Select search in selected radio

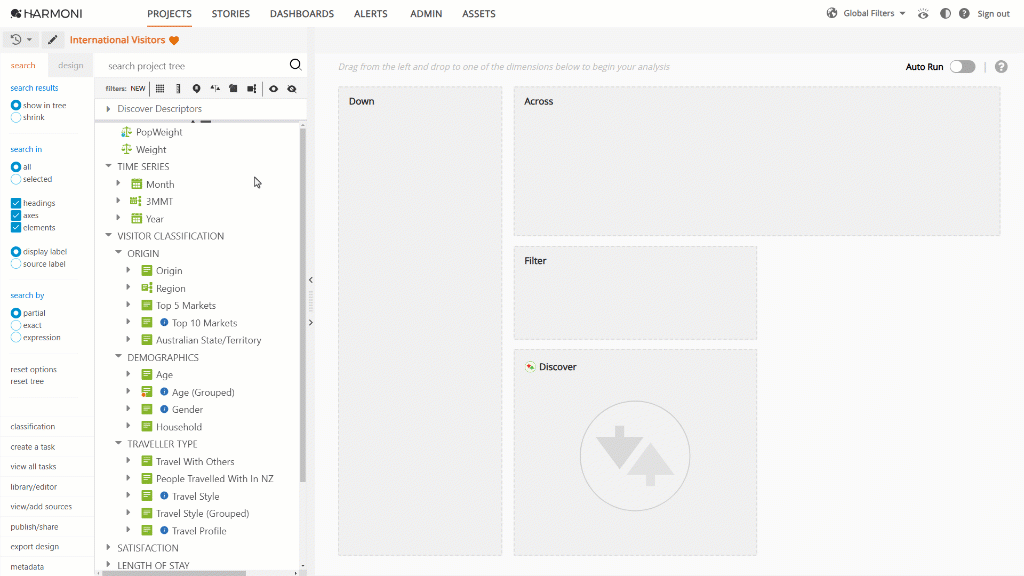point(16,179)
